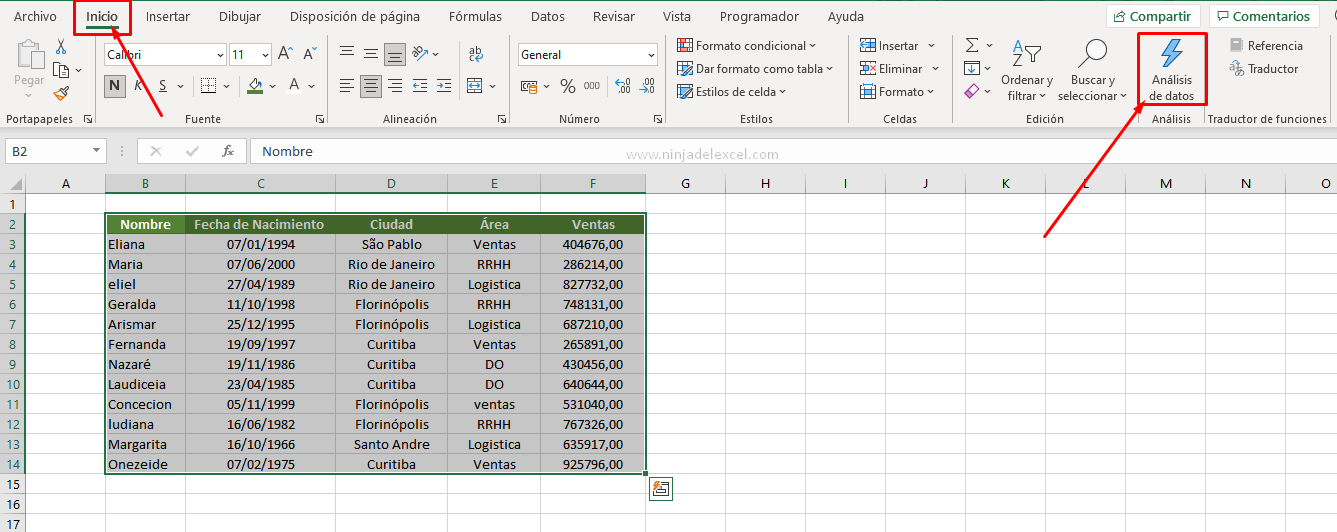This screenshot has width=1337, height=532.
Task: Open the font size 11 dropdown
Action: coord(265,55)
